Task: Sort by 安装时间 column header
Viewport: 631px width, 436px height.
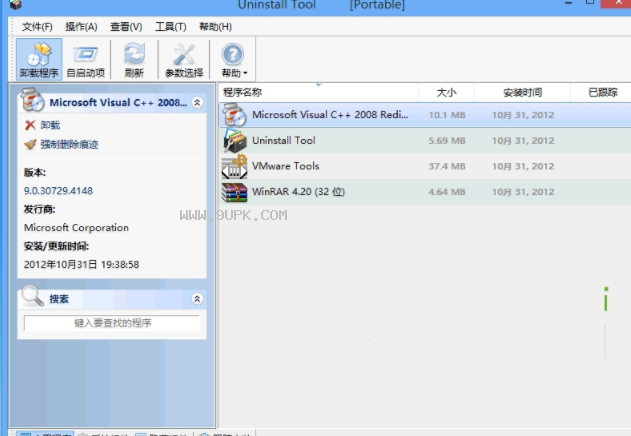Action: [522, 93]
